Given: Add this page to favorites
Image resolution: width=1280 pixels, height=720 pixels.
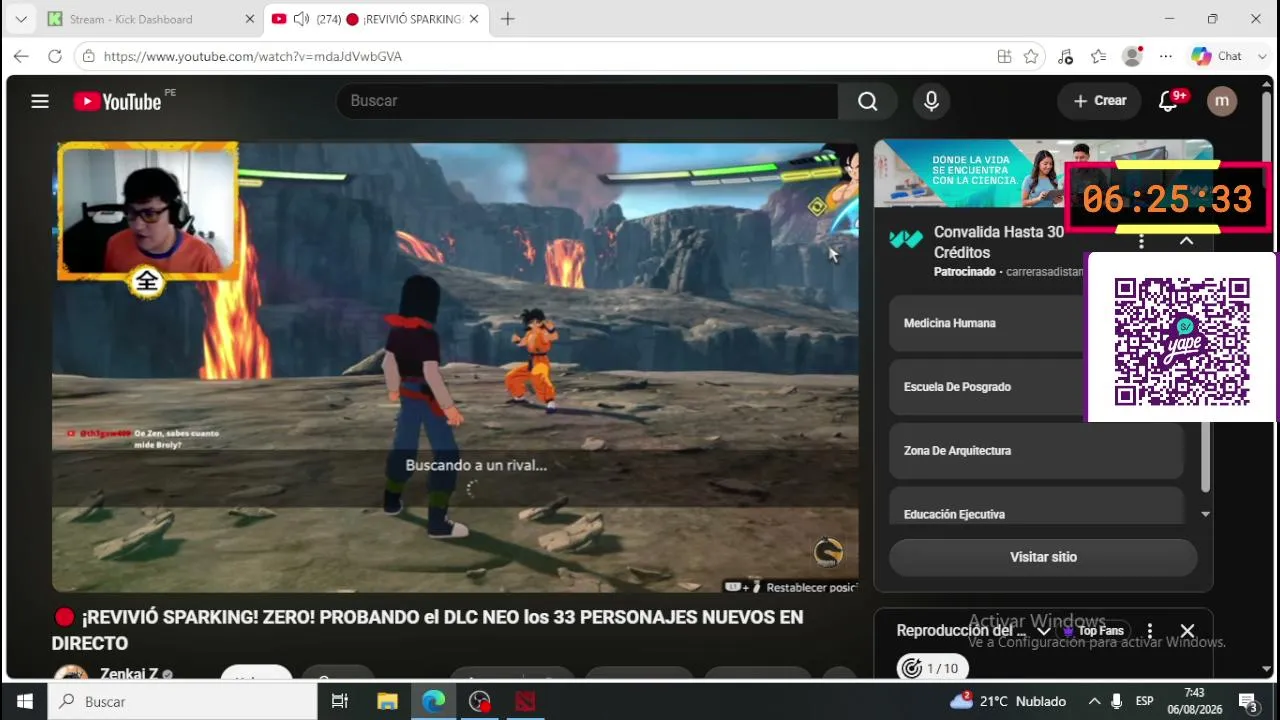Looking at the screenshot, I should click(x=1031, y=57).
